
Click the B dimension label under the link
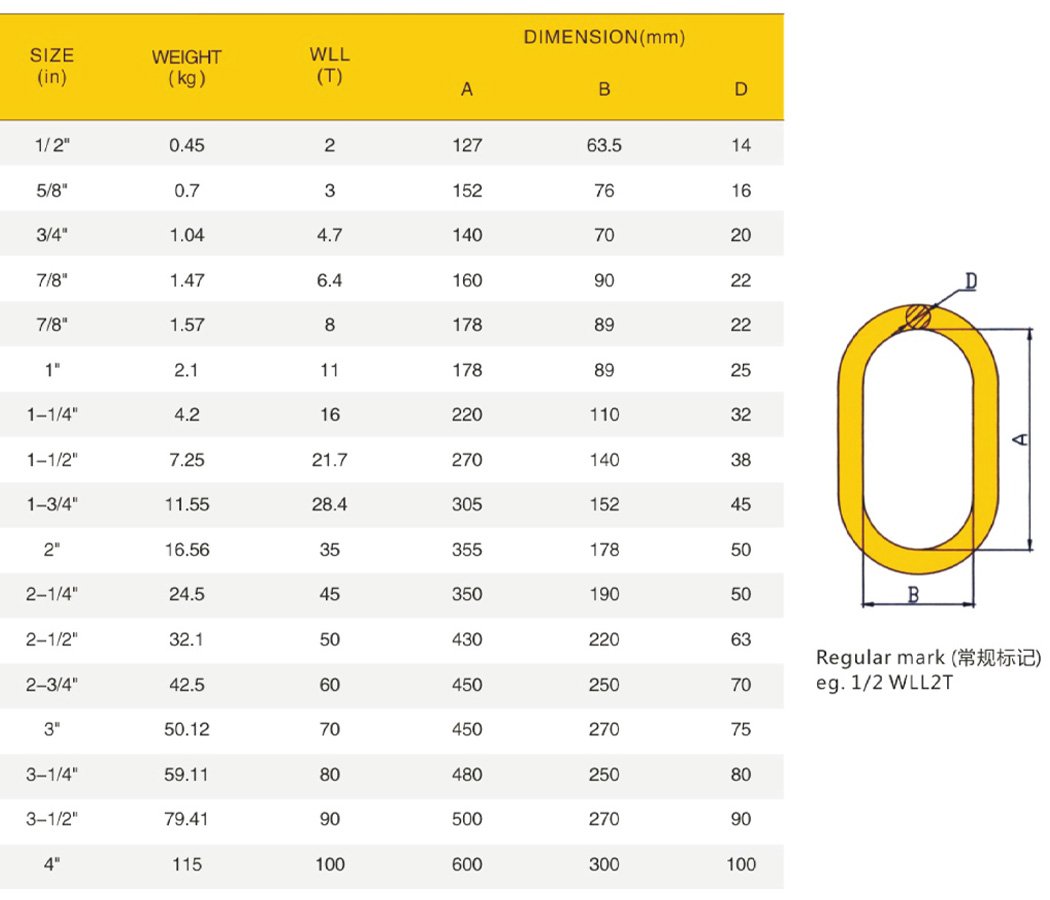click(913, 595)
